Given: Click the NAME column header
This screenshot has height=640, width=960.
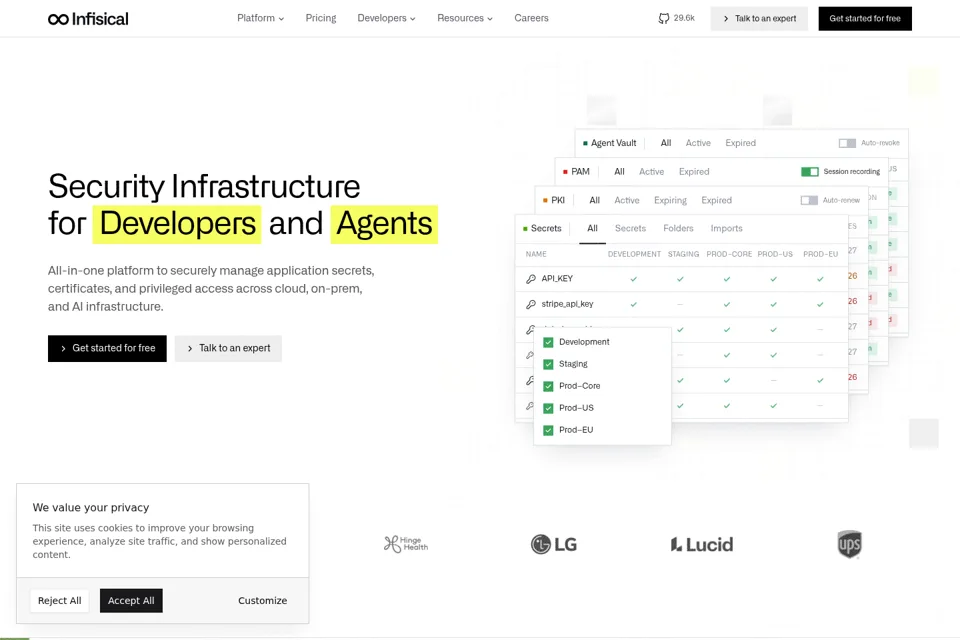Looking at the screenshot, I should click(x=536, y=254).
